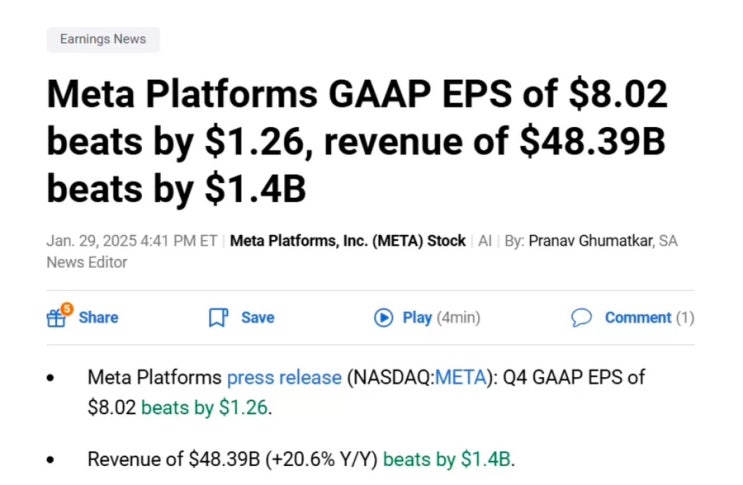Screen dimensions: 743x485
Task: Click the Jan. 29, 2025 publication date
Action: (x=93, y=241)
